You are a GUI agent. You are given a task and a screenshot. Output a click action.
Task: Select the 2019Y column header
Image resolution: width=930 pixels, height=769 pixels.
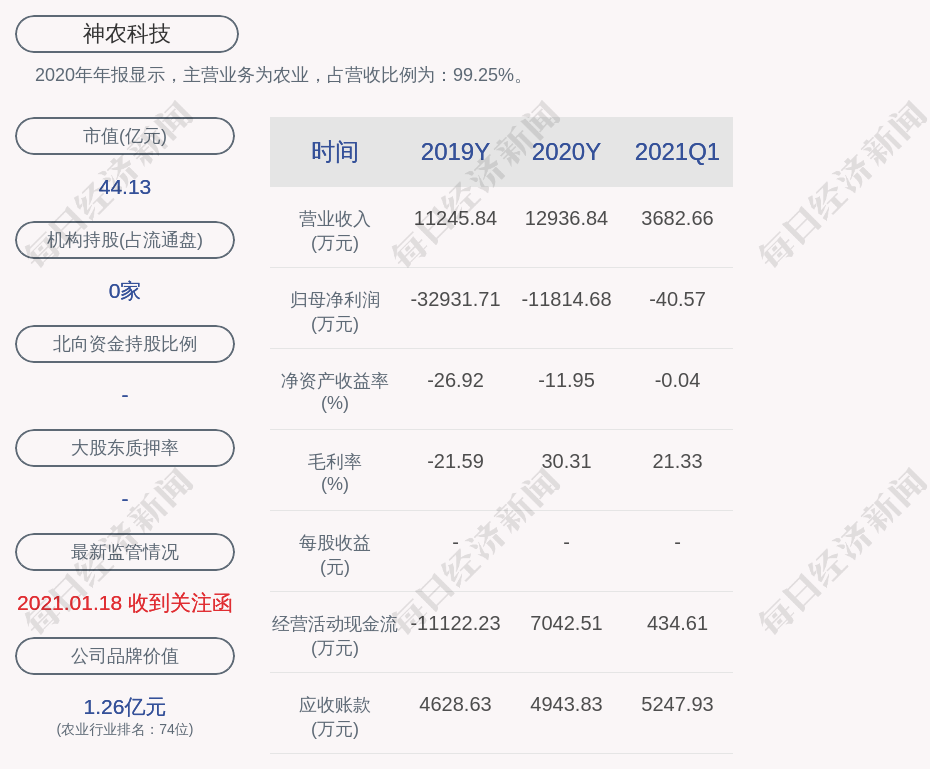coord(455,152)
